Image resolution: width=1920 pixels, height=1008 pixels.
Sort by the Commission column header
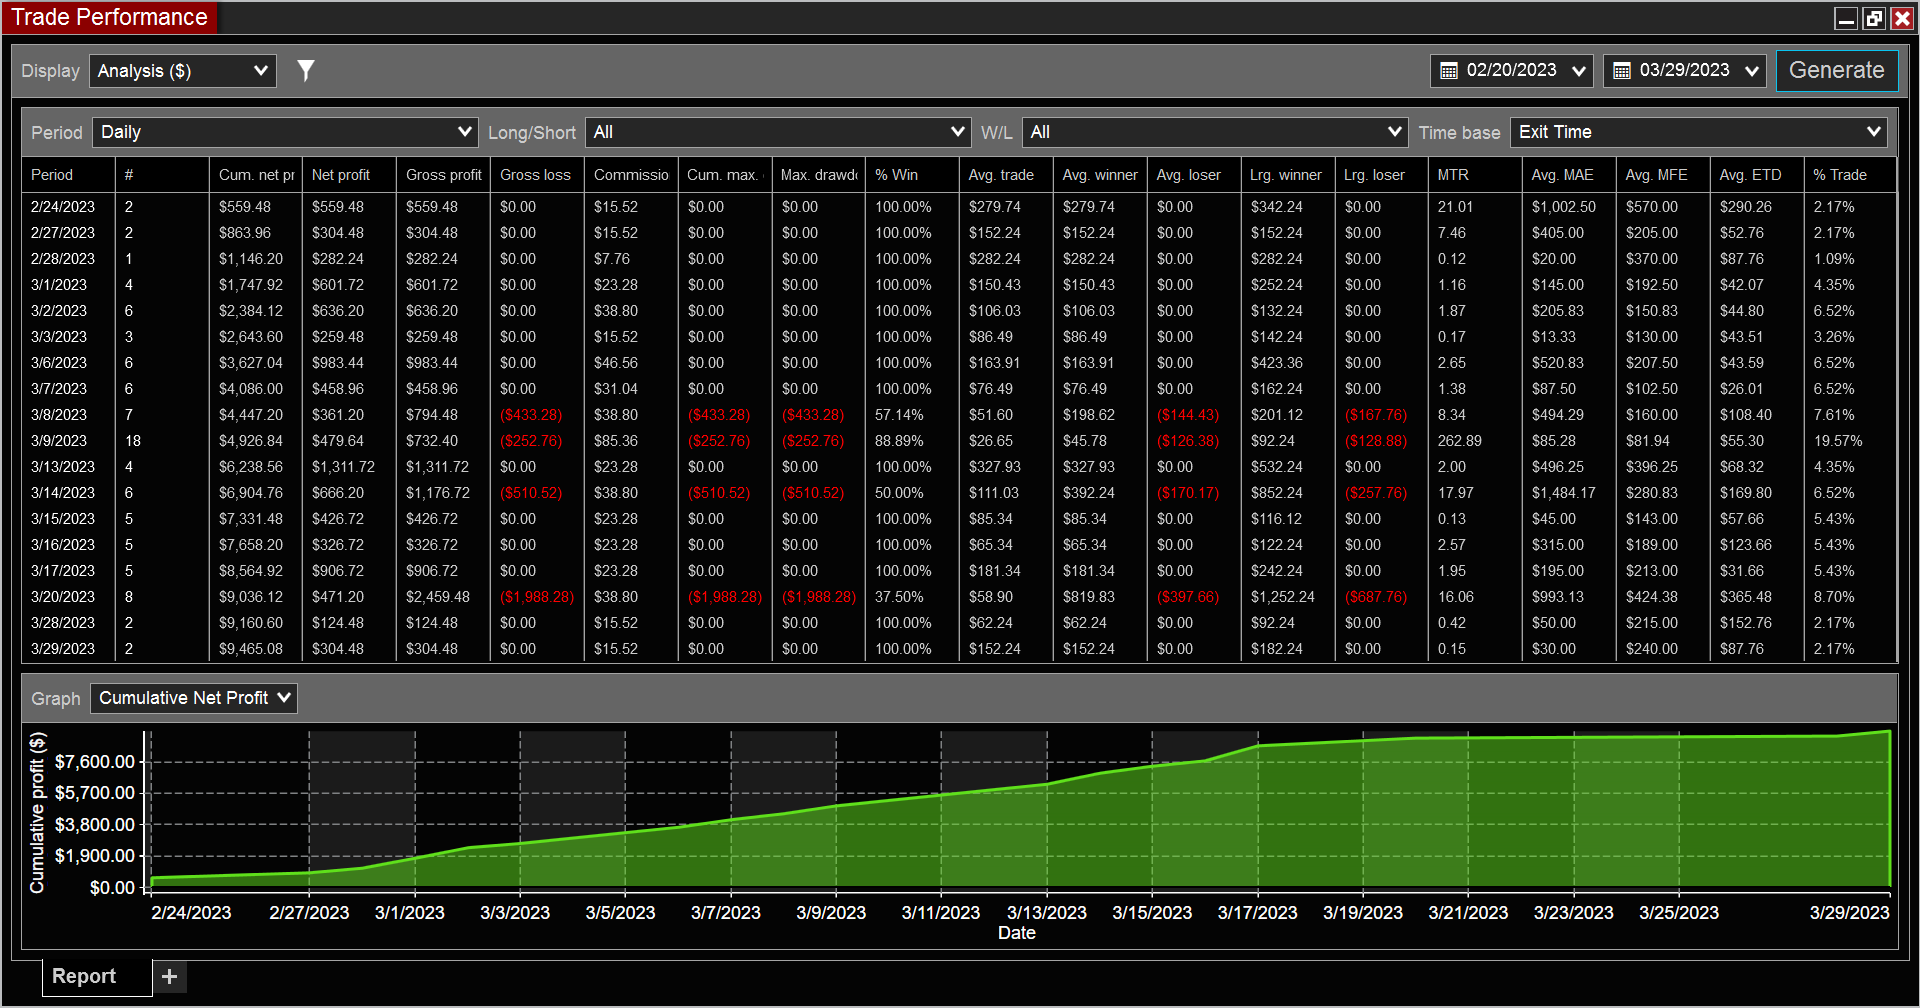(x=631, y=175)
